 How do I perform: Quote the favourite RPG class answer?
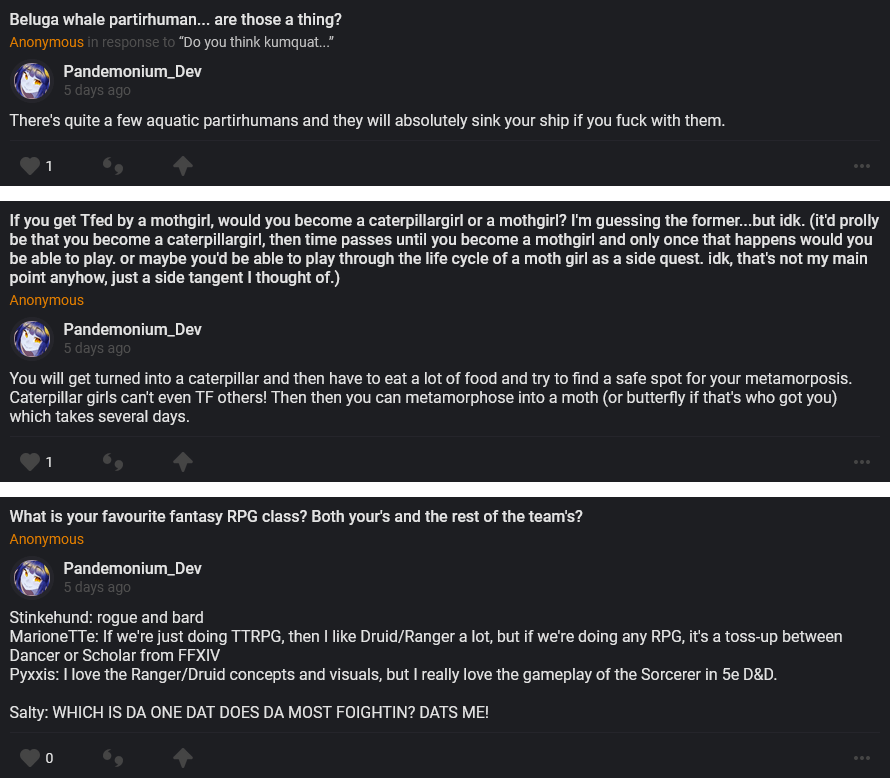(x=113, y=757)
